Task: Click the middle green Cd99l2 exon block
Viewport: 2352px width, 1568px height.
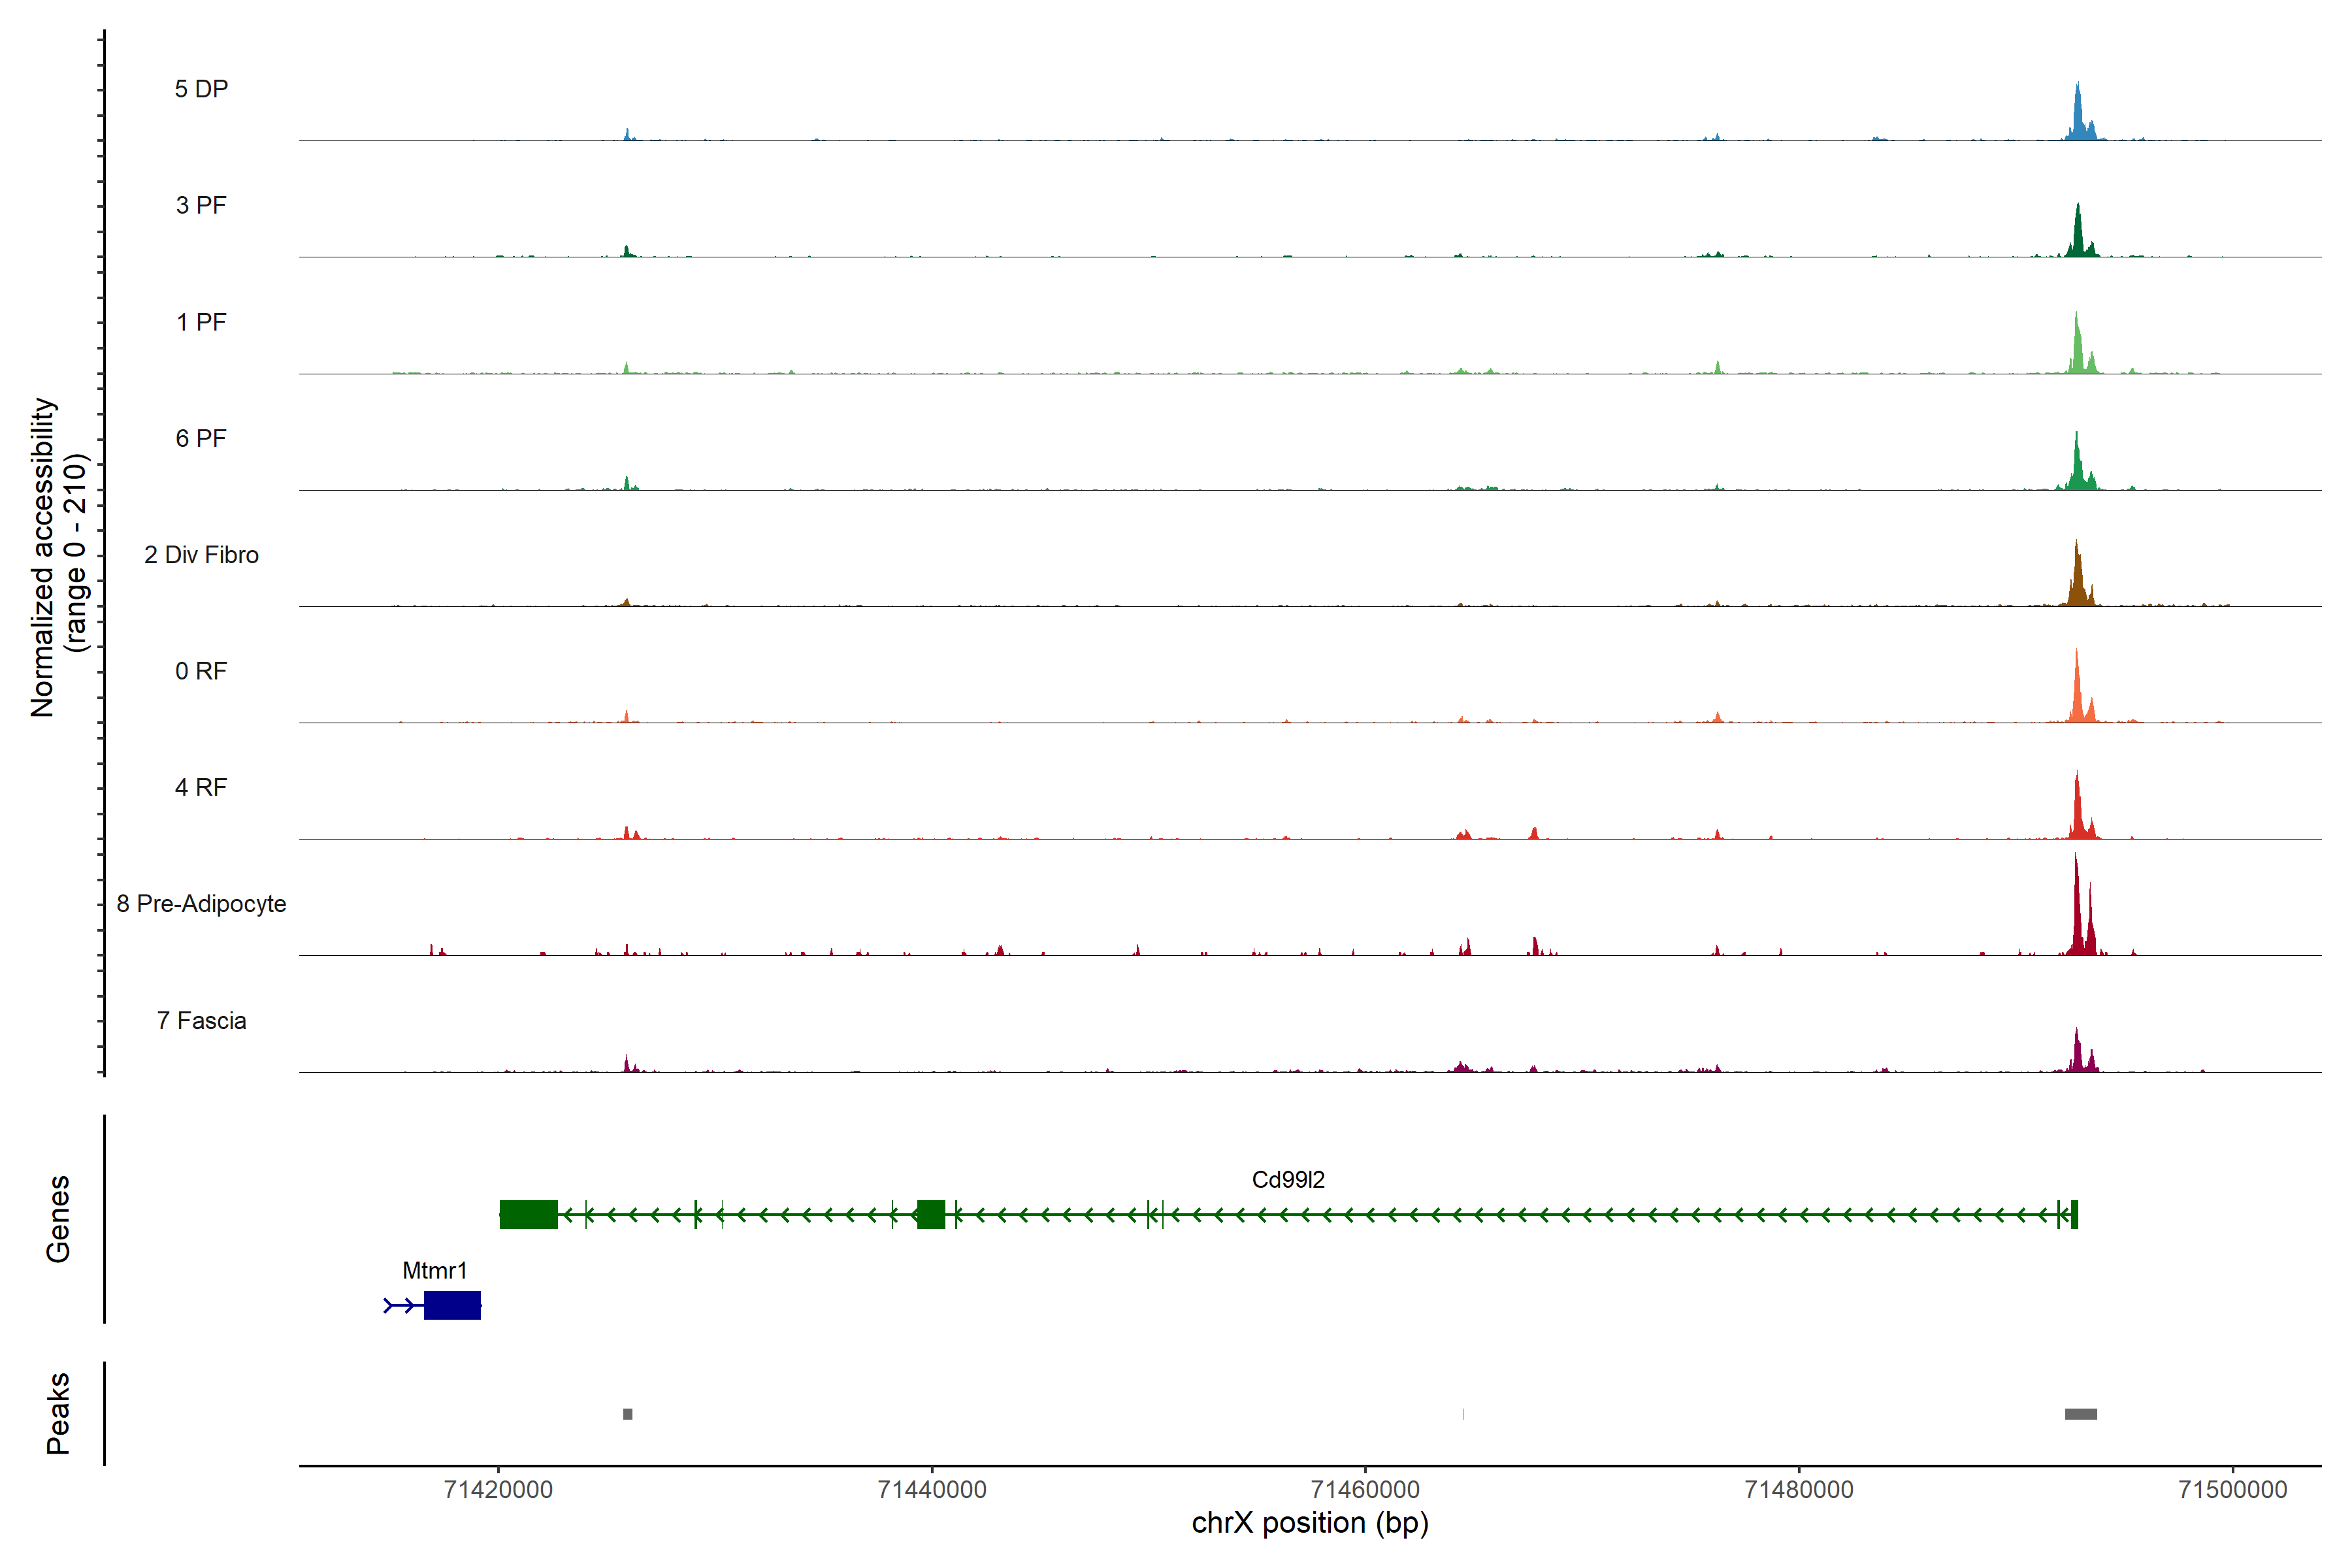Action: click(931, 1215)
